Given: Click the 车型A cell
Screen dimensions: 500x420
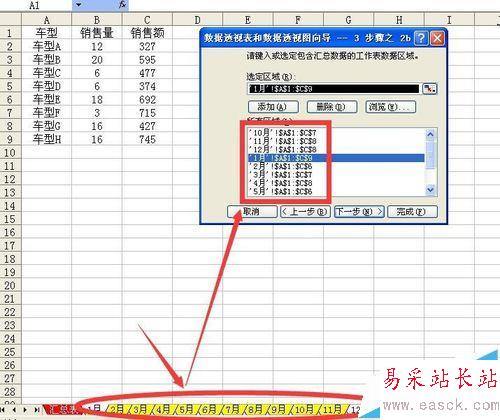Looking at the screenshot, I should coord(47,46).
